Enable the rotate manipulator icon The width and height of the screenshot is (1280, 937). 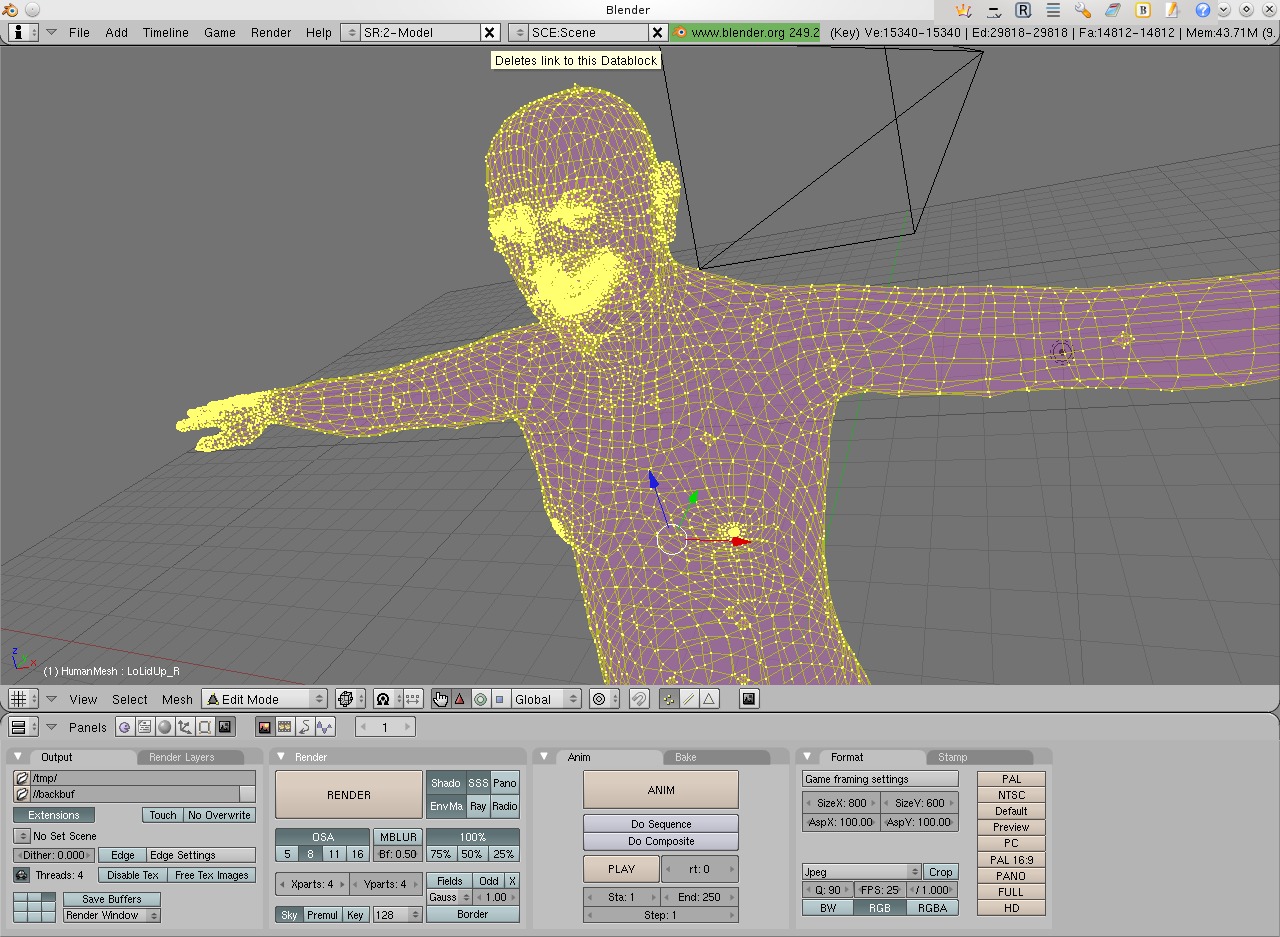tap(481, 698)
